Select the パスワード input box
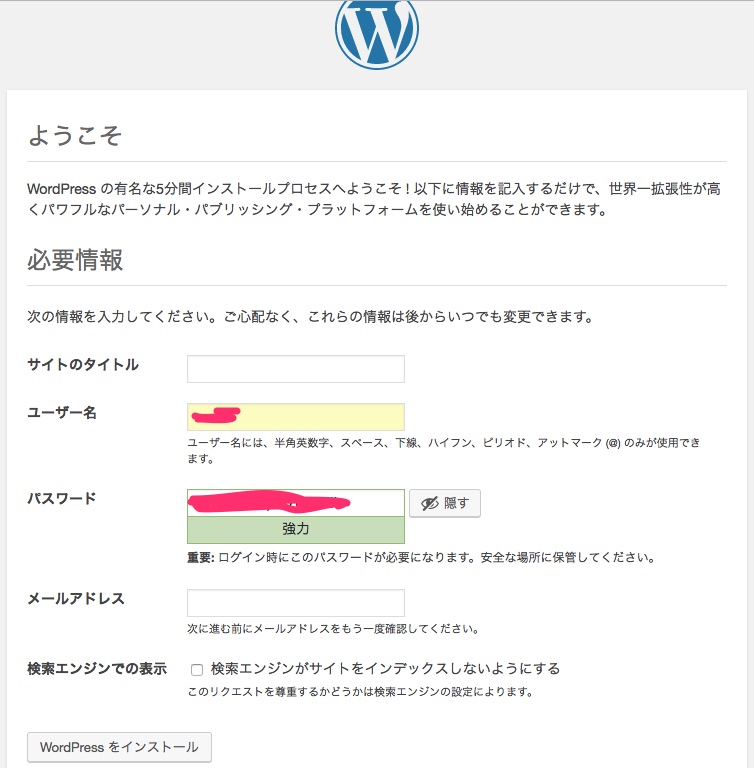 tap(296, 503)
